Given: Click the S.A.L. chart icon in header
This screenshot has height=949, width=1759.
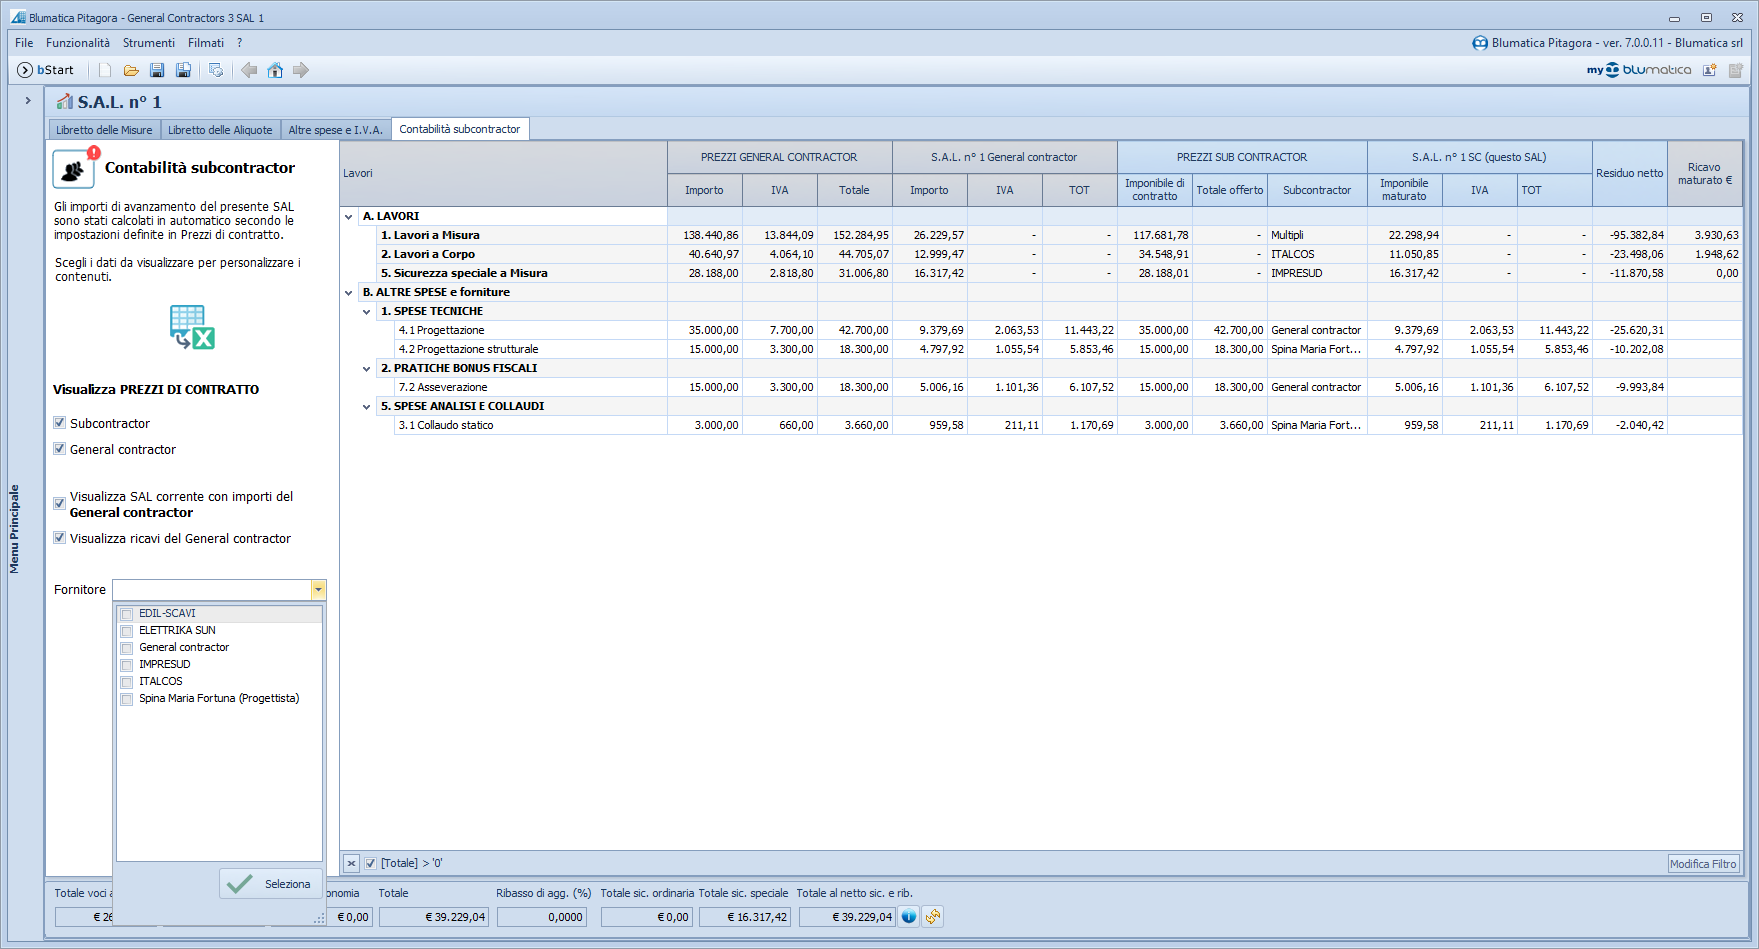Looking at the screenshot, I should (65, 101).
